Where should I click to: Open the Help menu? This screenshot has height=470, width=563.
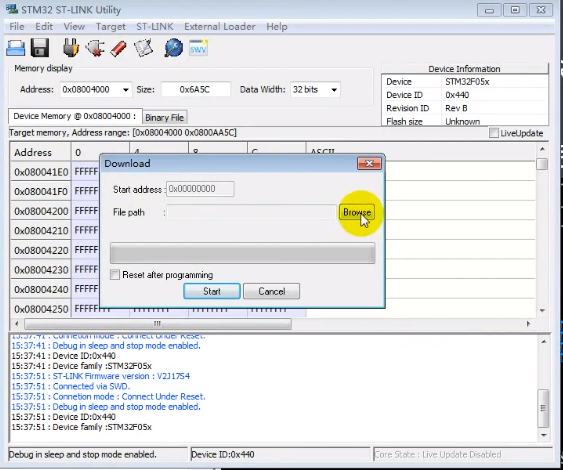[x=276, y=27]
